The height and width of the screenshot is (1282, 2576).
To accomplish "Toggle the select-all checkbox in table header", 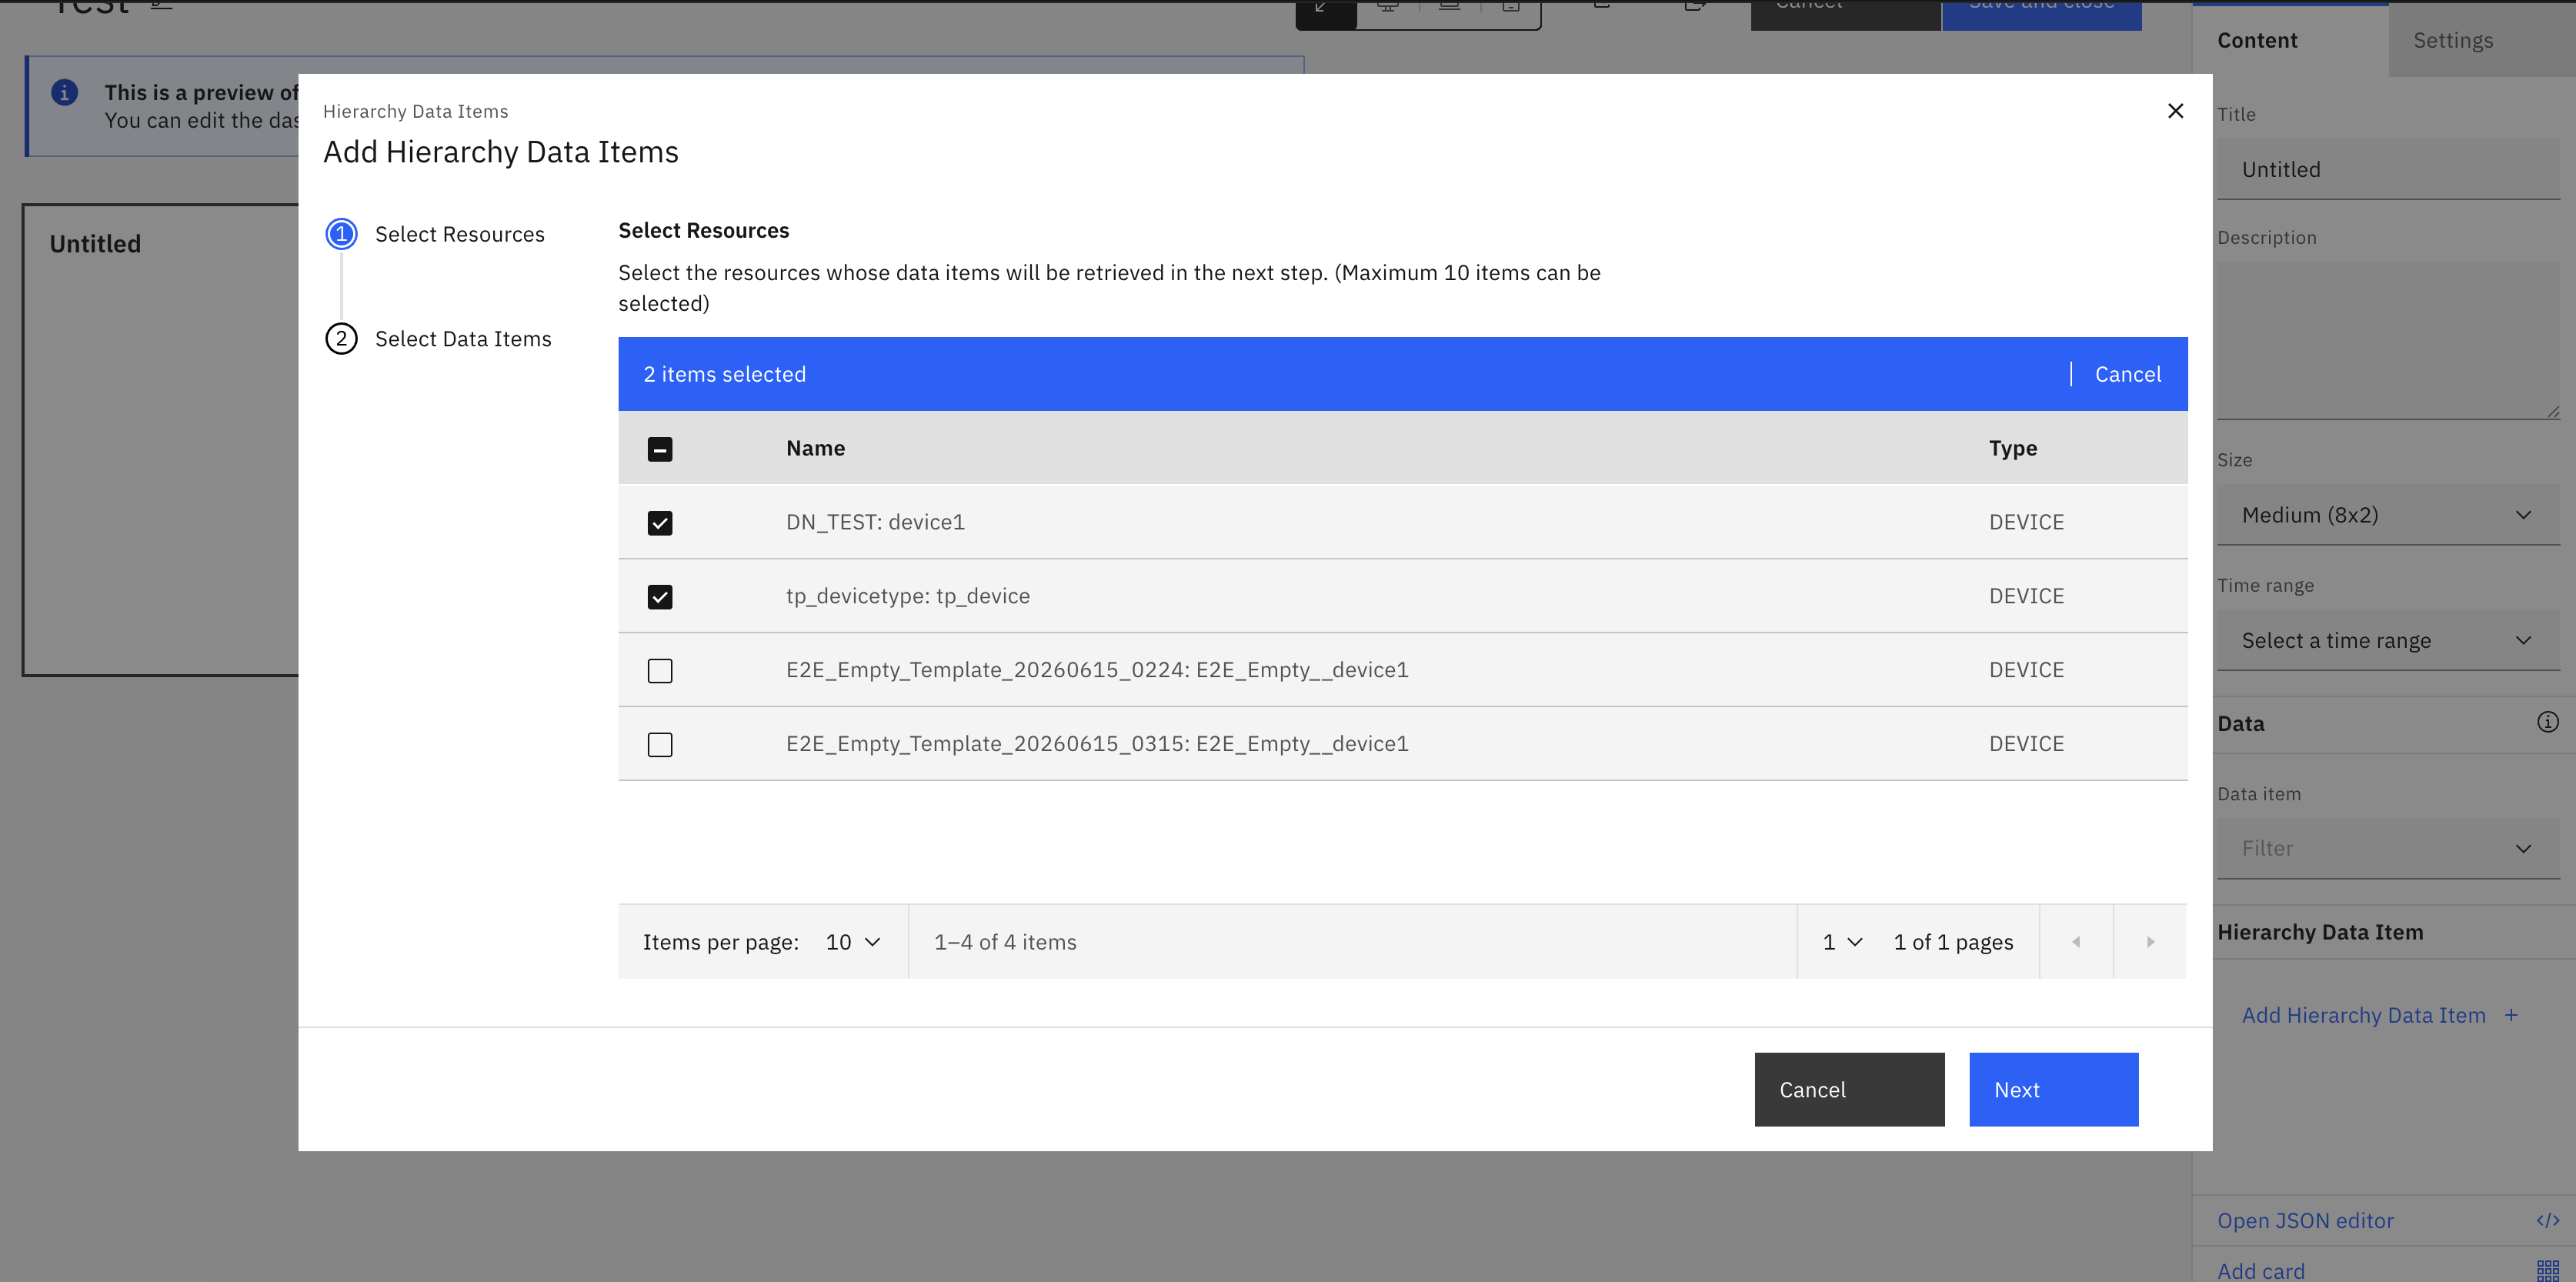I will (660, 449).
